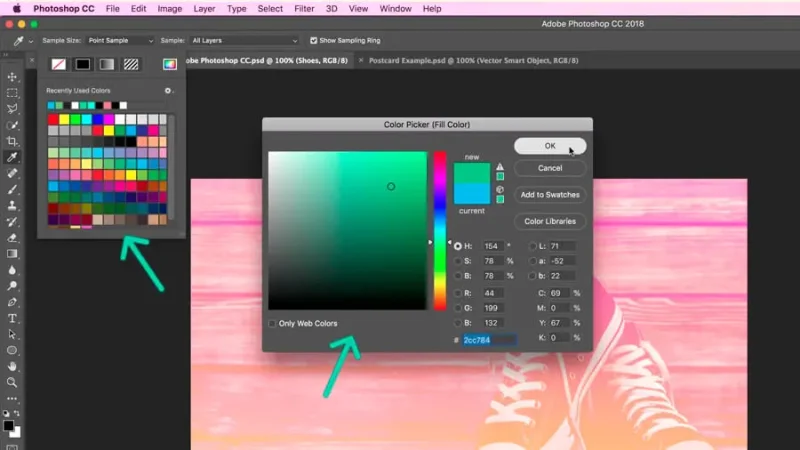
Task: Click the swap foreground/background colors icon
Action: 17,413
